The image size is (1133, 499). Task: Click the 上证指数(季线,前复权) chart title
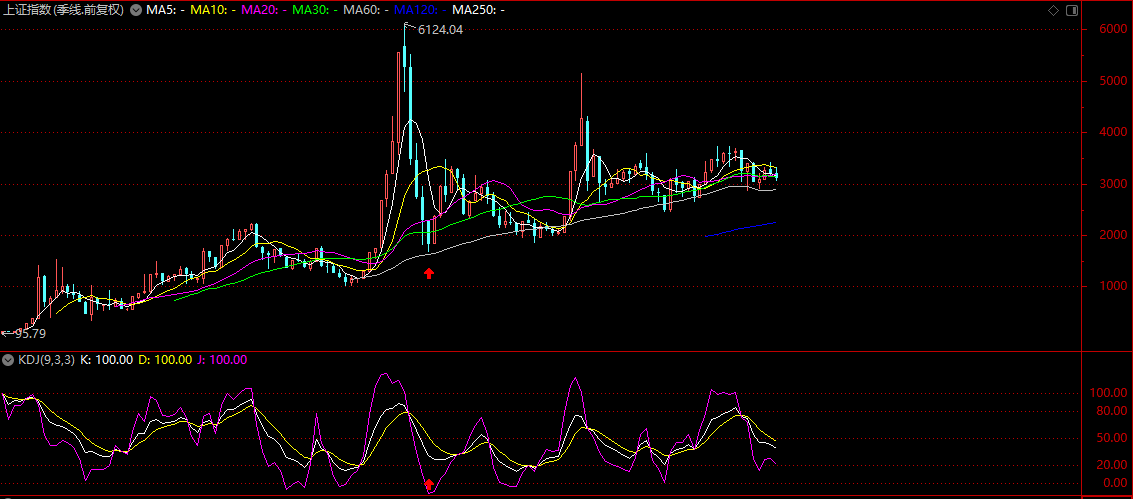pyautogui.click(x=63, y=10)
